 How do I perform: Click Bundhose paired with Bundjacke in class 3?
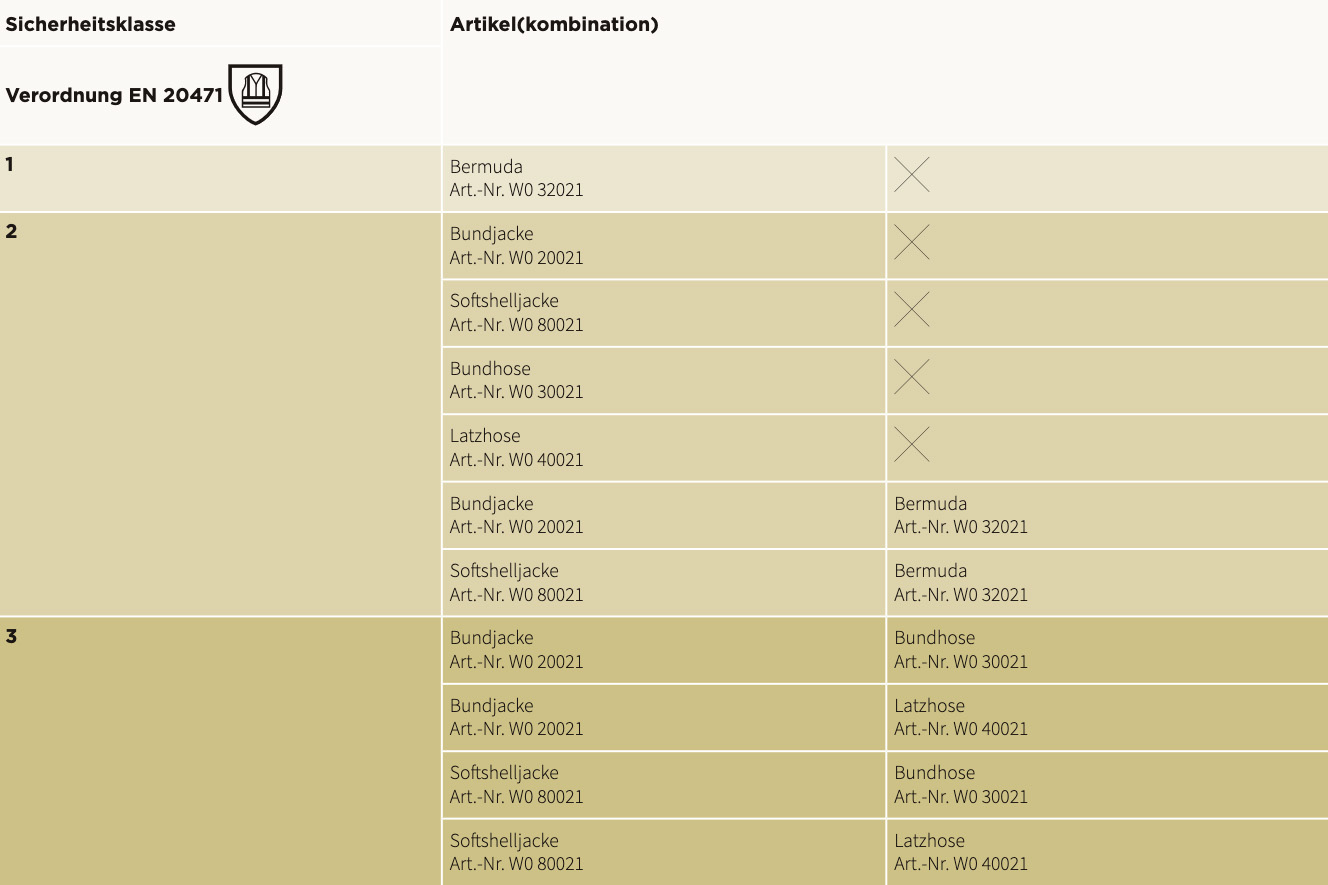[961, 649]
